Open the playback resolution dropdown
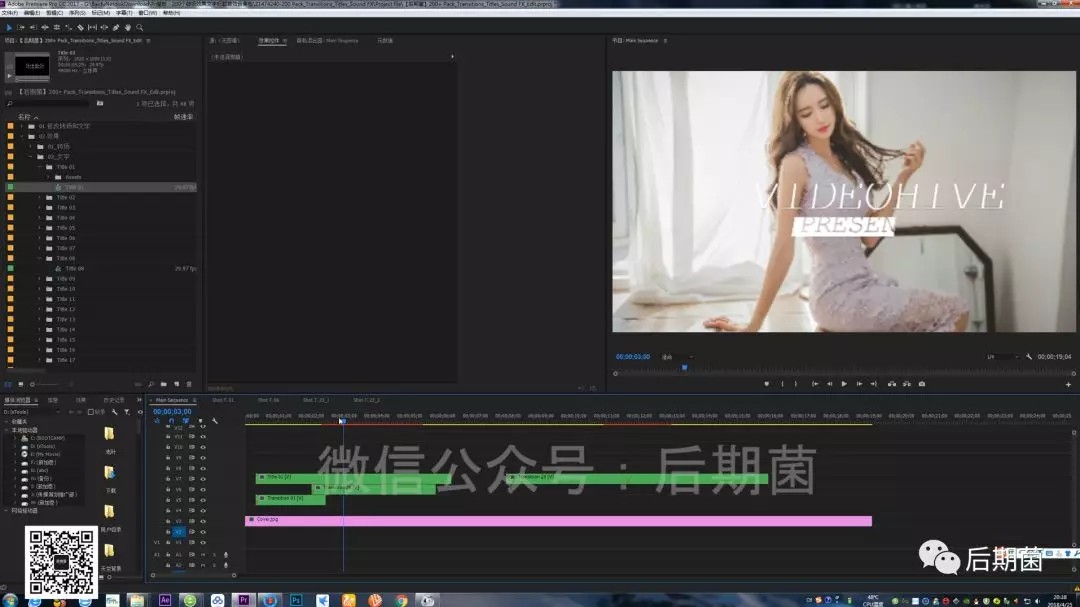Viewport: 1080px width, 607px height. 1002,357
